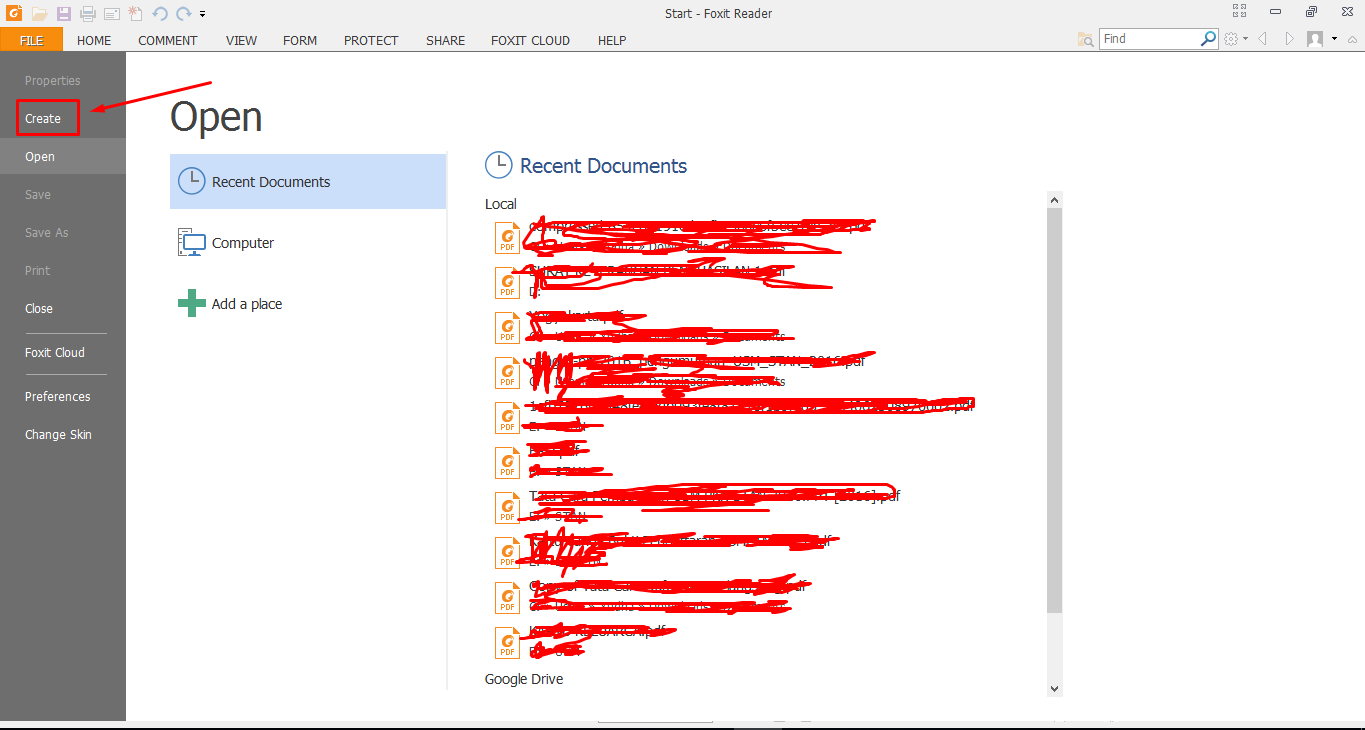This screenshot has width=1365, height=730.
Task: Expand the dropdown arrow next to gear icon
Action: (1245, 39)
